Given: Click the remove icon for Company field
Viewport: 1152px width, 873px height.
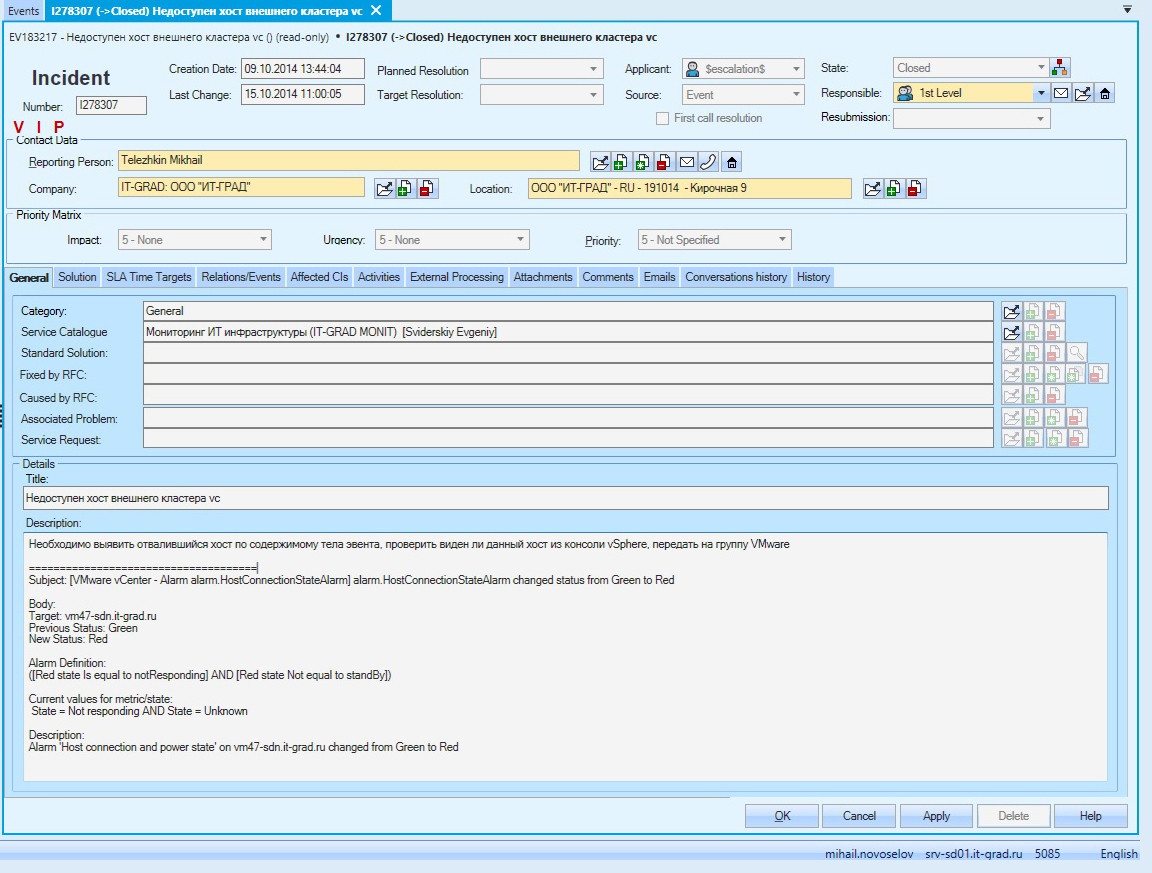Looking at the screenshot, I should tap(428, 189).
